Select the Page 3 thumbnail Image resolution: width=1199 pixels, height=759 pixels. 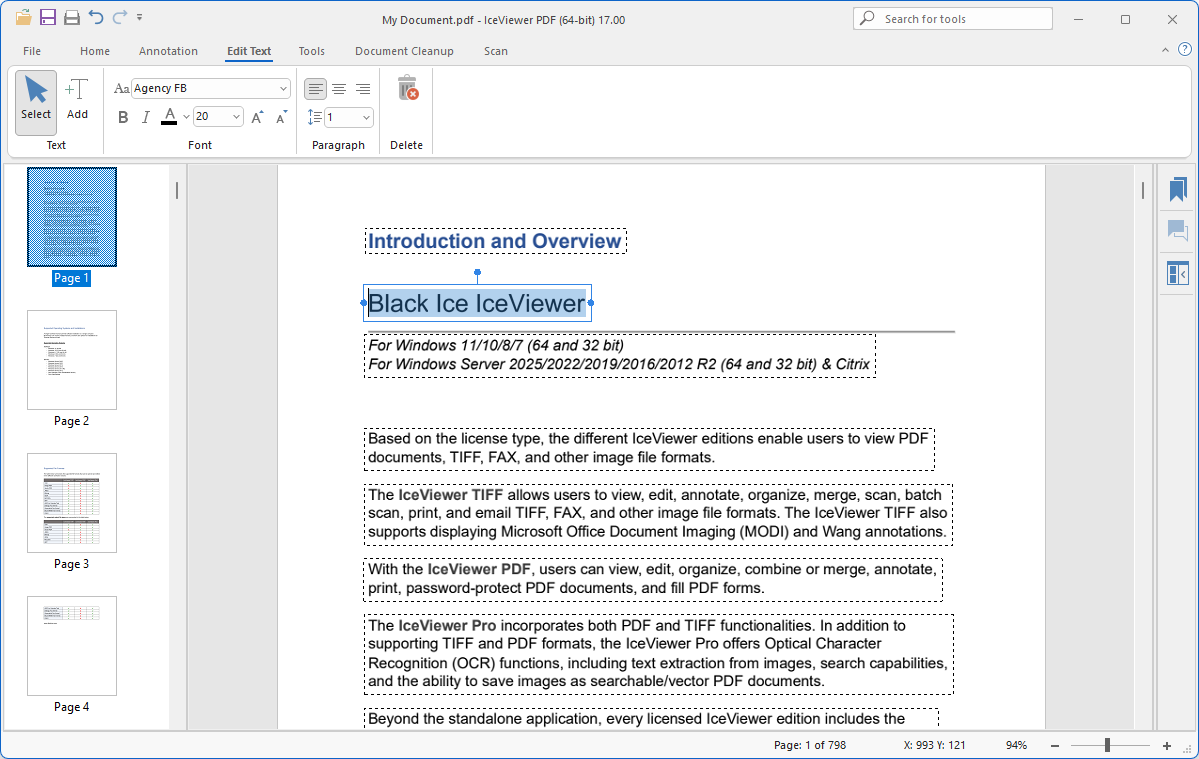72,503
